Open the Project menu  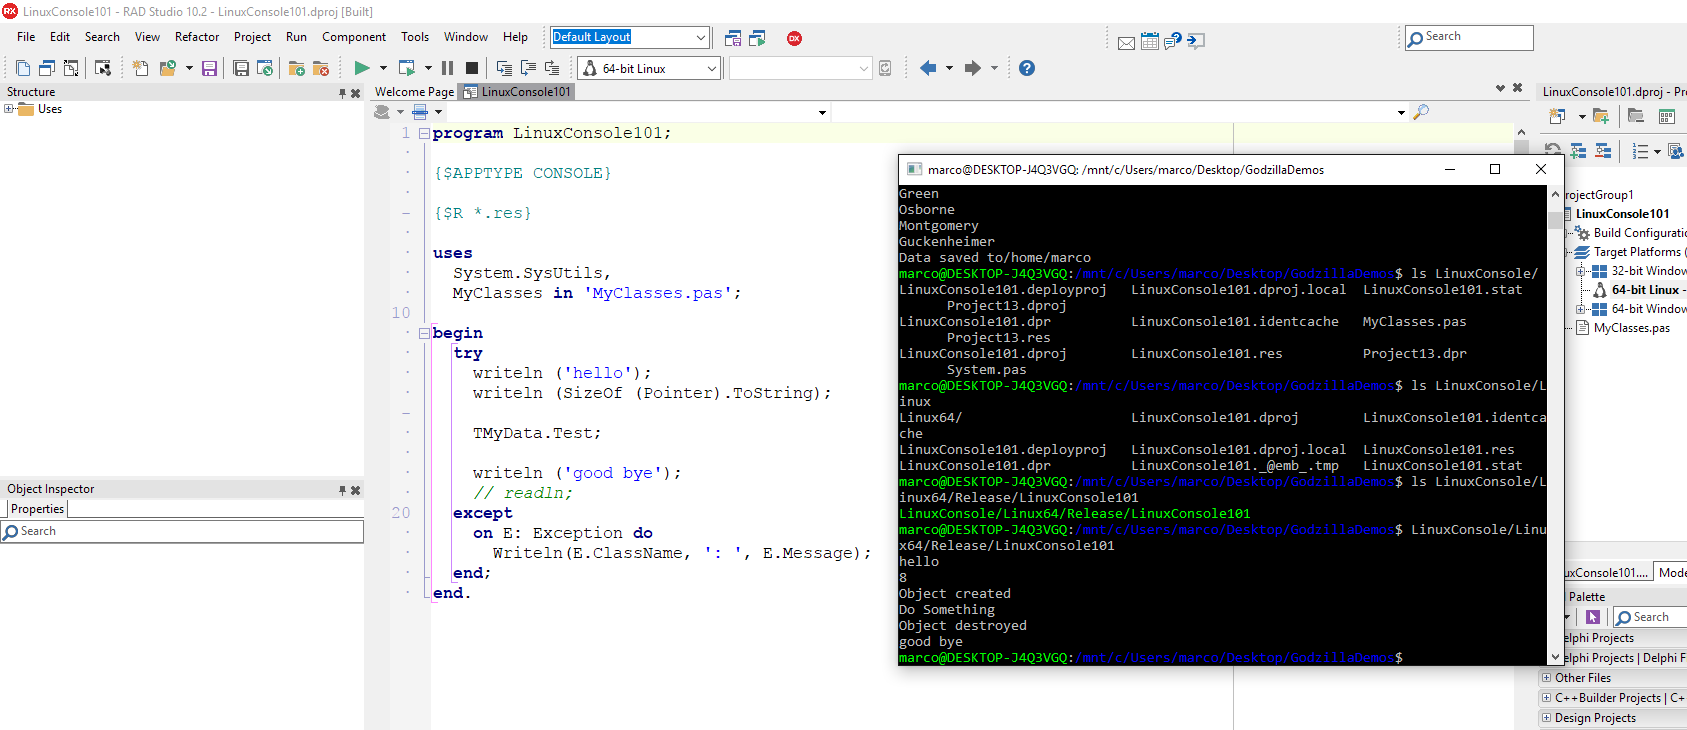coord(252,37)
